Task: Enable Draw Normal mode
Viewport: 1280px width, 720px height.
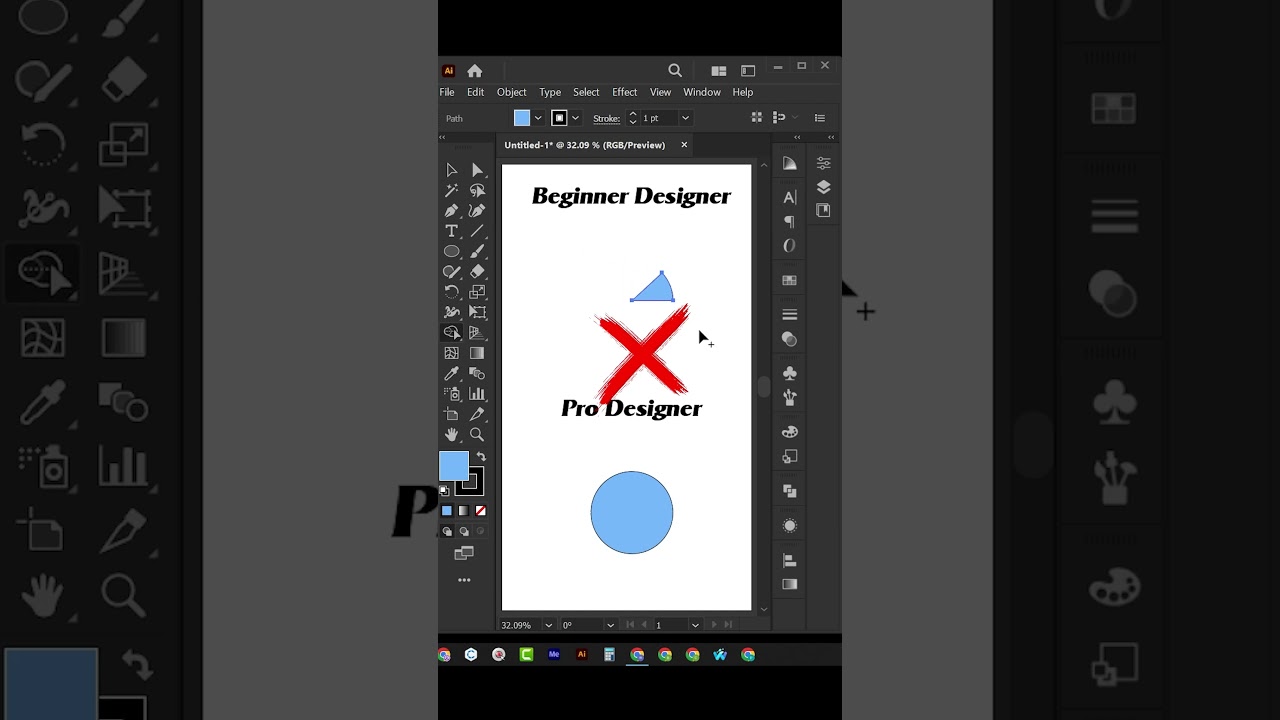Action: click(447, 532)
